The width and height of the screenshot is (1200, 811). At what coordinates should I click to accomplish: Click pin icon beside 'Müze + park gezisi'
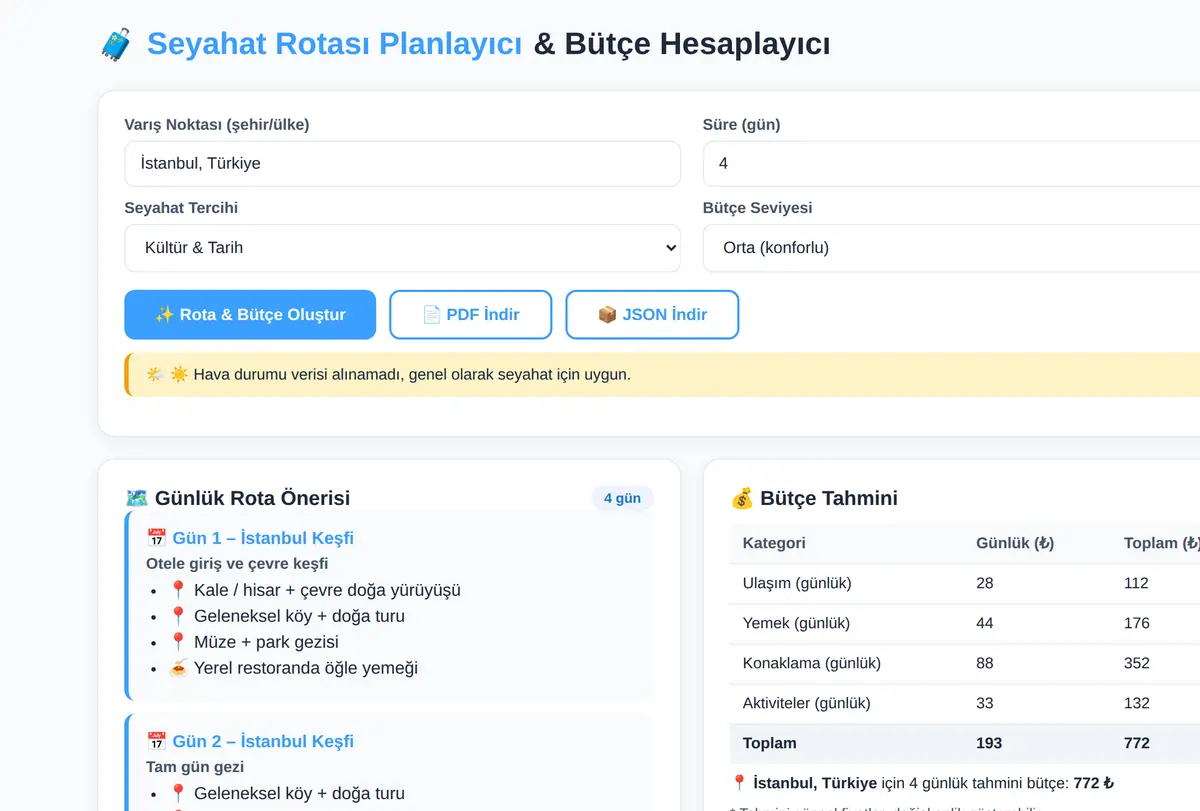pyautogui.click(x=178, y=642)
